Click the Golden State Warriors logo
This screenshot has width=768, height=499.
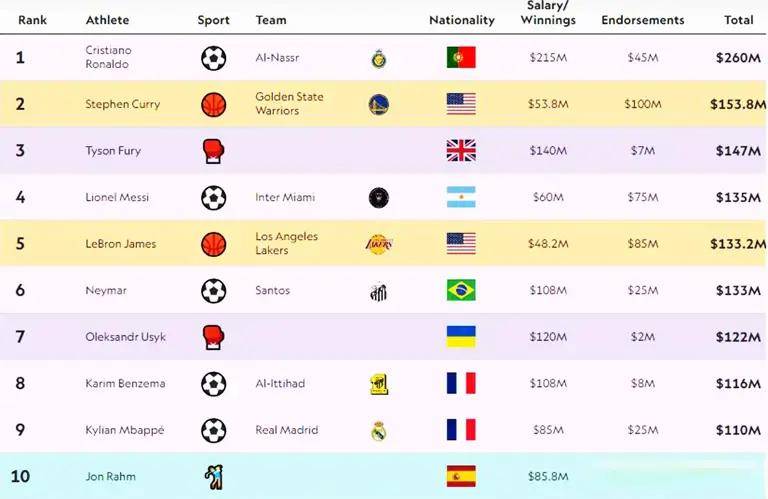[379, 104]
